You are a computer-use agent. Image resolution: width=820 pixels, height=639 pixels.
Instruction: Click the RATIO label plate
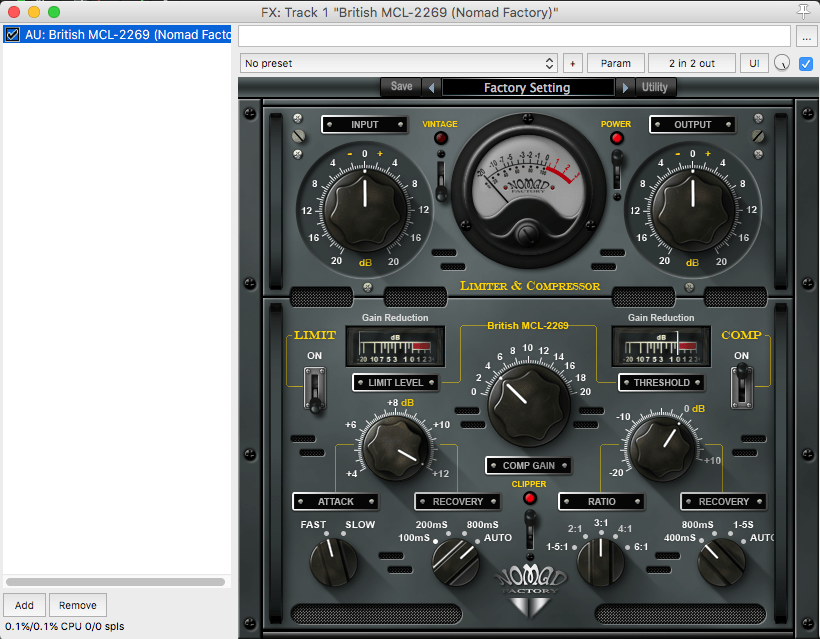tap(601, 501)
